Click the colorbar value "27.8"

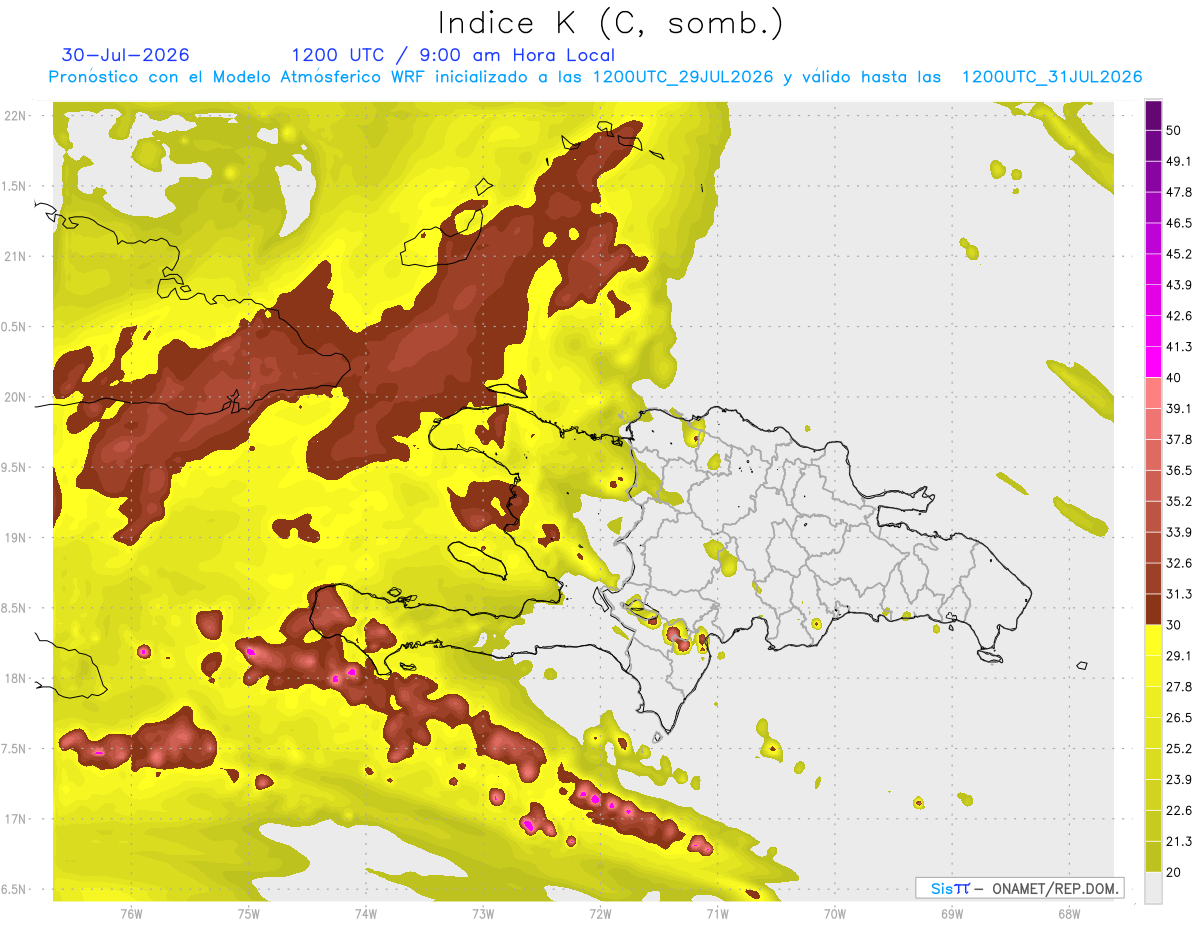1179,686
